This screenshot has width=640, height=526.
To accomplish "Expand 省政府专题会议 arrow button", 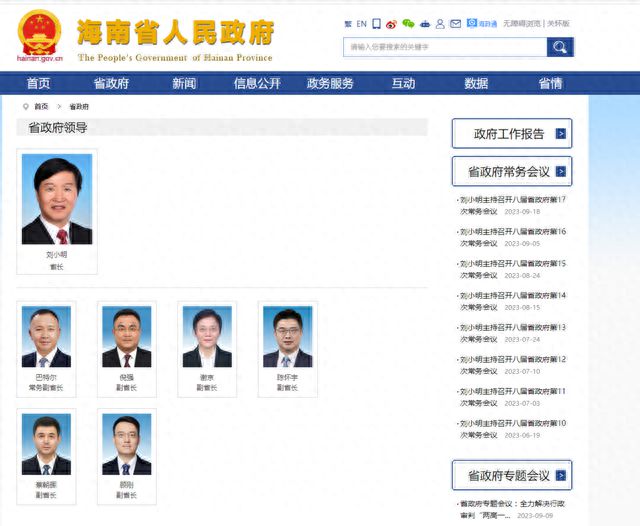I will 561,475.
